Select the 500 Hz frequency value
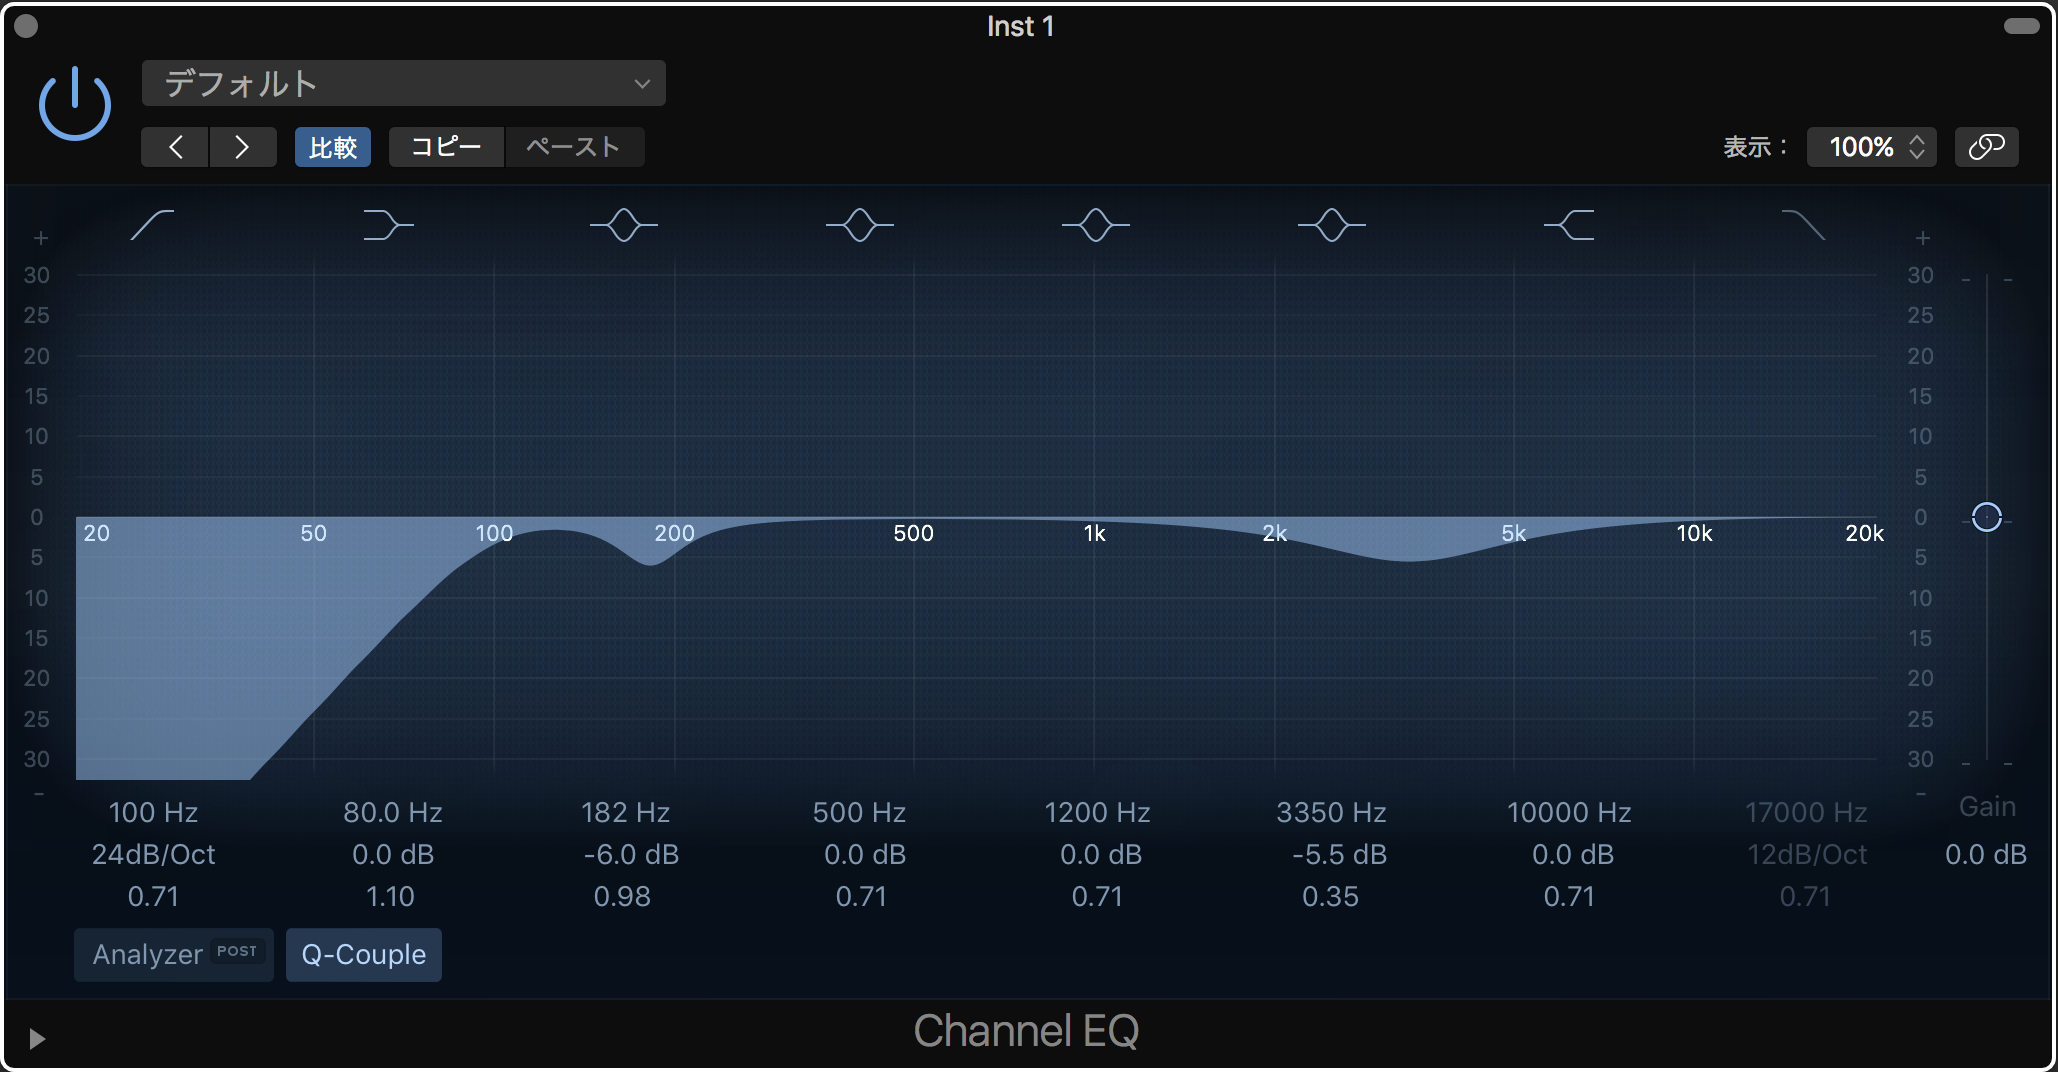2058x1072 pixels. click(859, 812)
